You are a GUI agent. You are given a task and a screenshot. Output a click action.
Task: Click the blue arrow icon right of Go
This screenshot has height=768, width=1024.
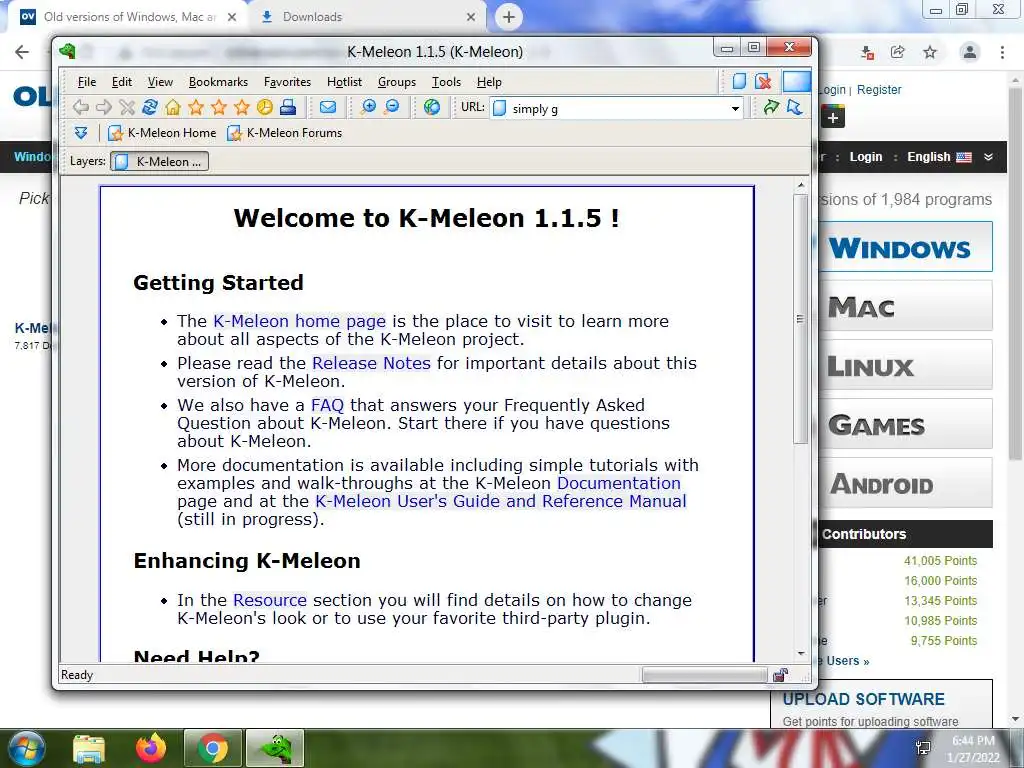(794, 107)
